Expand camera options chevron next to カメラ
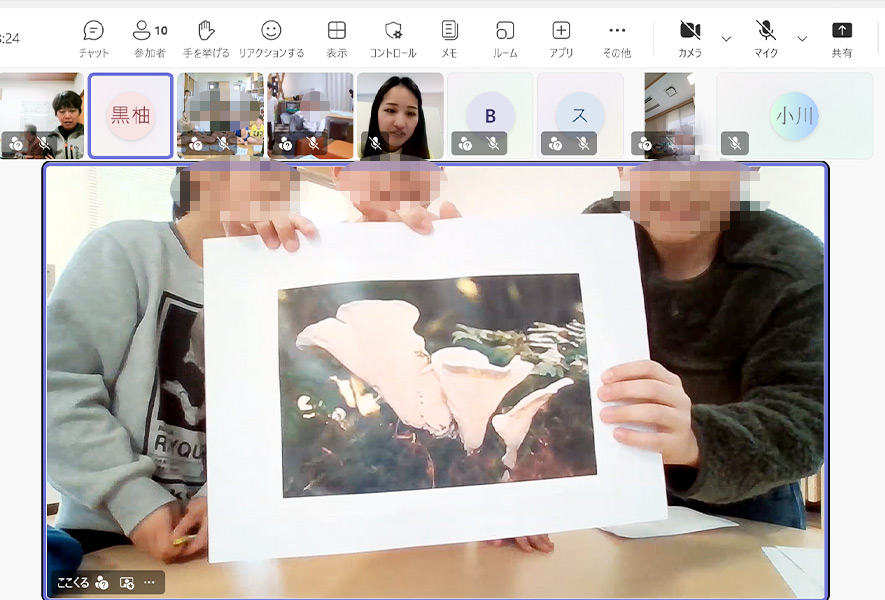The width and height of the screenshot is (885, 600). click(x=726, y=39)
